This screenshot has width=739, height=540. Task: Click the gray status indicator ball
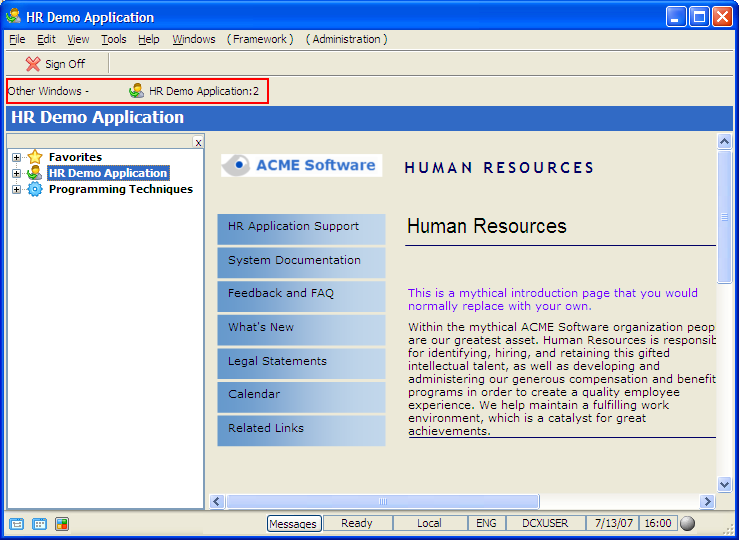[688, 523]
